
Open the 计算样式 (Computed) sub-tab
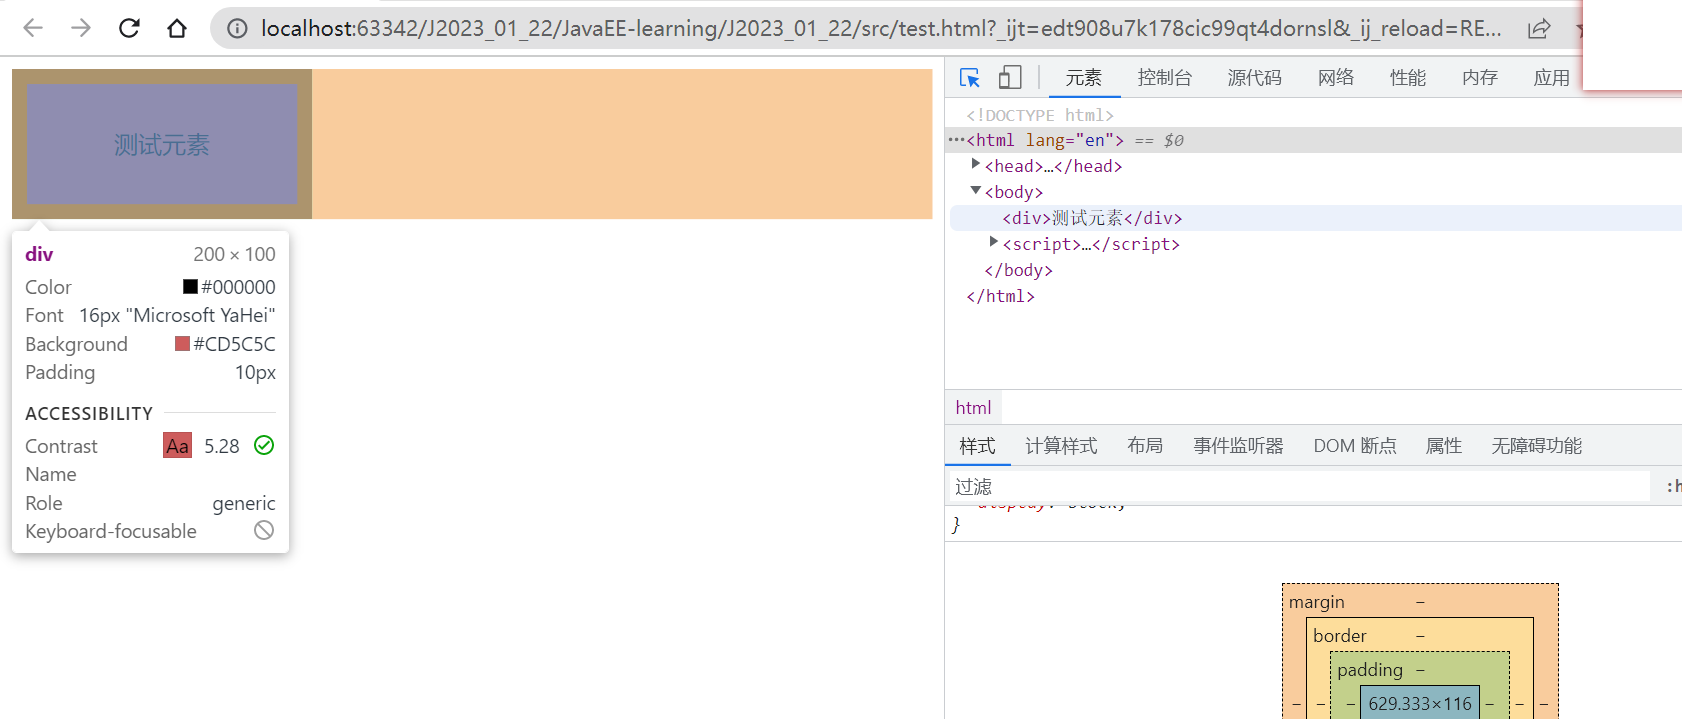pos(1061,446)
